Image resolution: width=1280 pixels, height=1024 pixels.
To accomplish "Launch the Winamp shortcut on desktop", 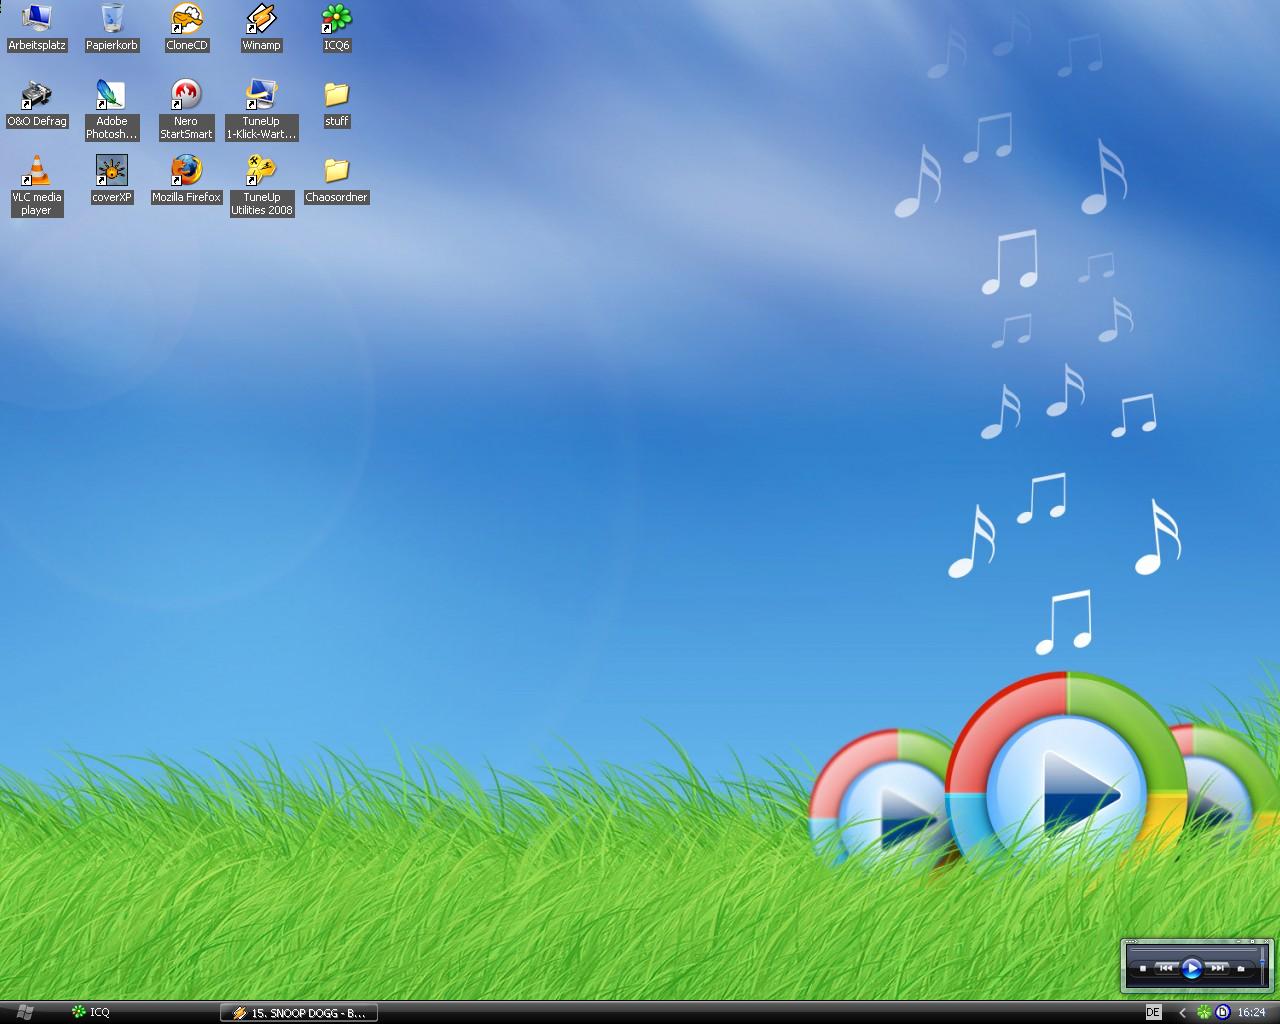I will pyautogui.click(x=261, y=27).
